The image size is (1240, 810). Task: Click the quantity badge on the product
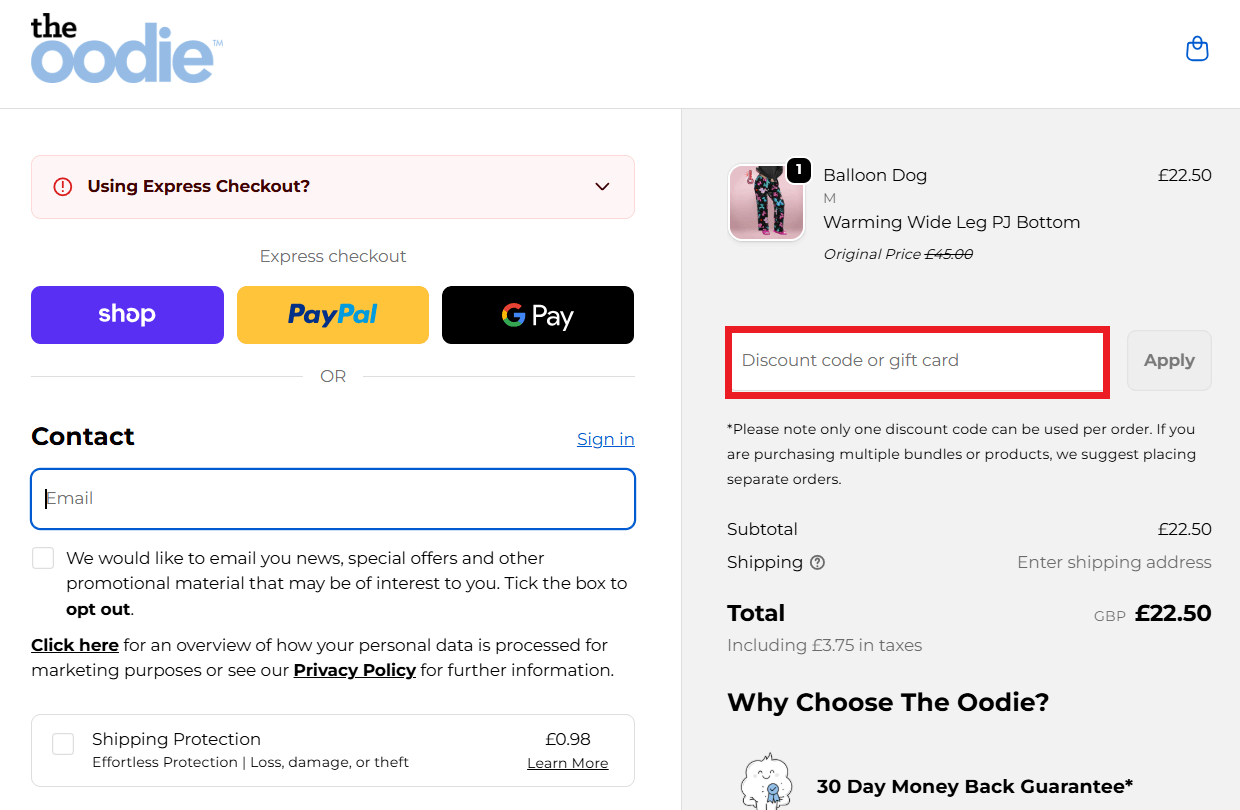click(798, 170)
